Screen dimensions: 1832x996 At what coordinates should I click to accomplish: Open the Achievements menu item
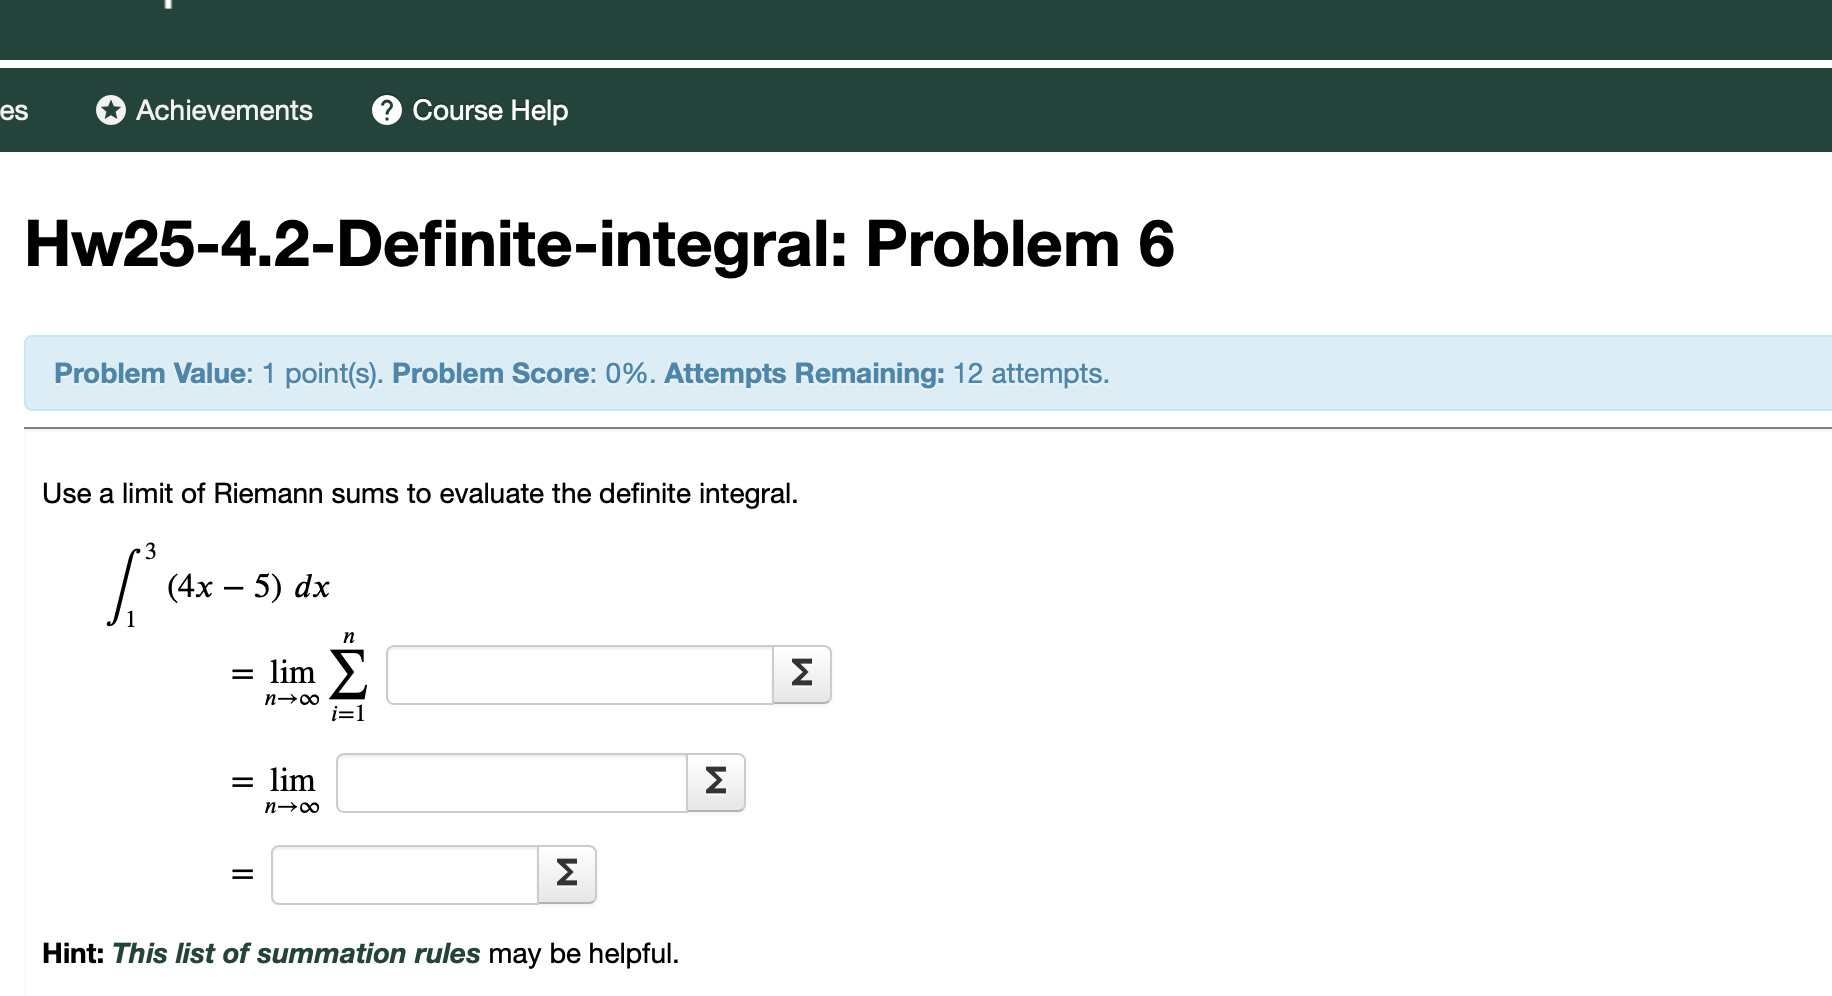[x=205, y=110]
